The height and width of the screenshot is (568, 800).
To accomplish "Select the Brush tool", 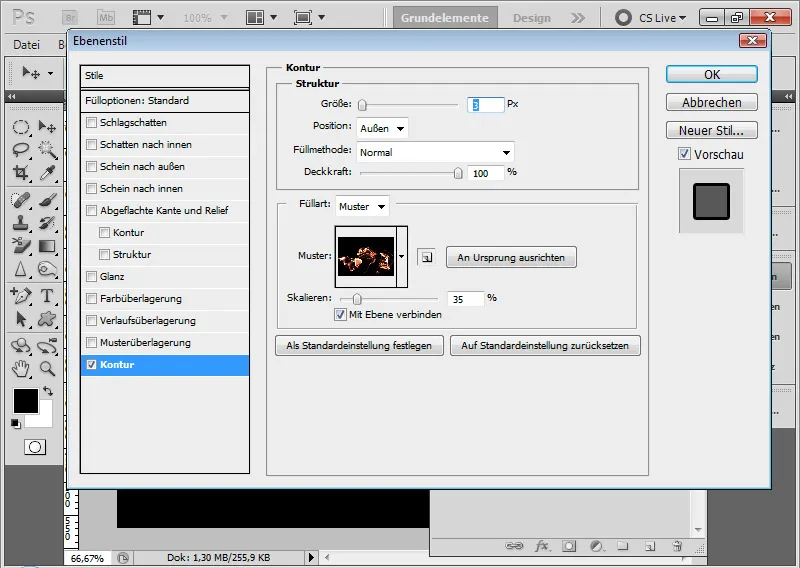I will tap(47, 200).
